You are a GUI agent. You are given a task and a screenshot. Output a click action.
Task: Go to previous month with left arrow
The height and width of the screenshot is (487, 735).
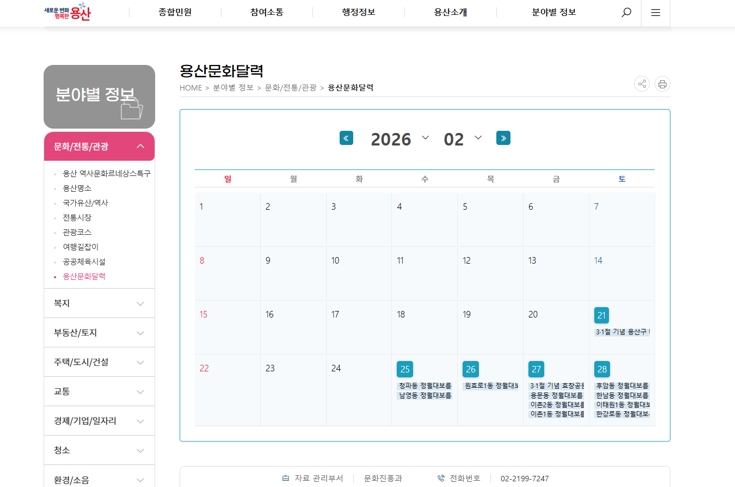coord(346,138)
